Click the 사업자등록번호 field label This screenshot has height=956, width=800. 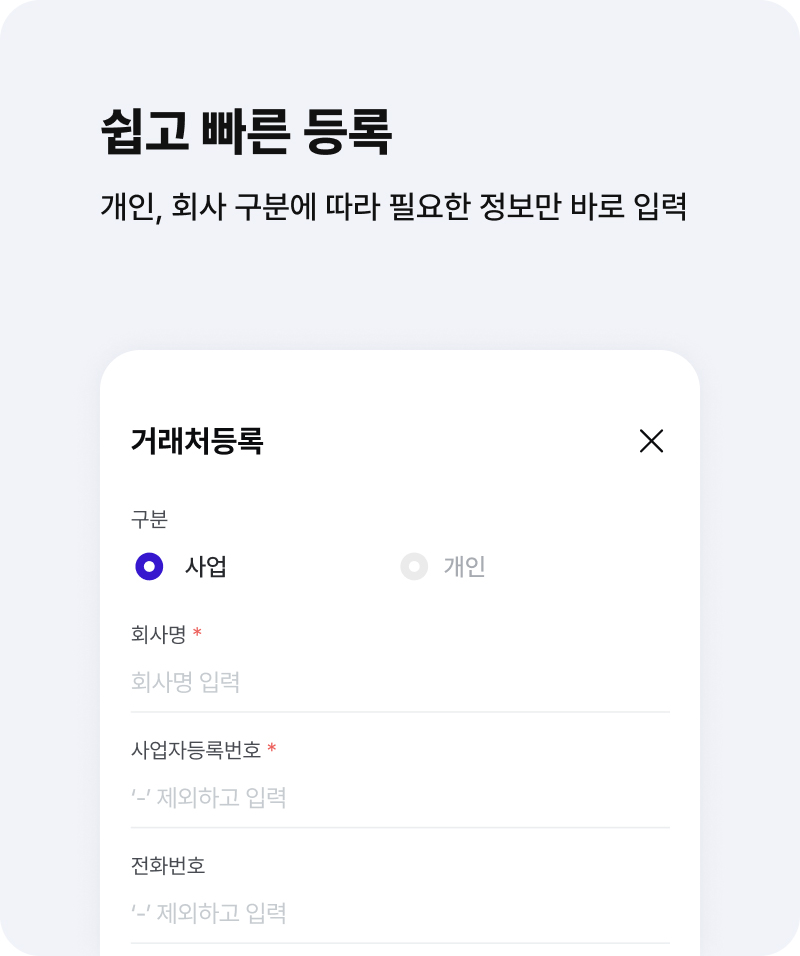[x=196, y=749]
